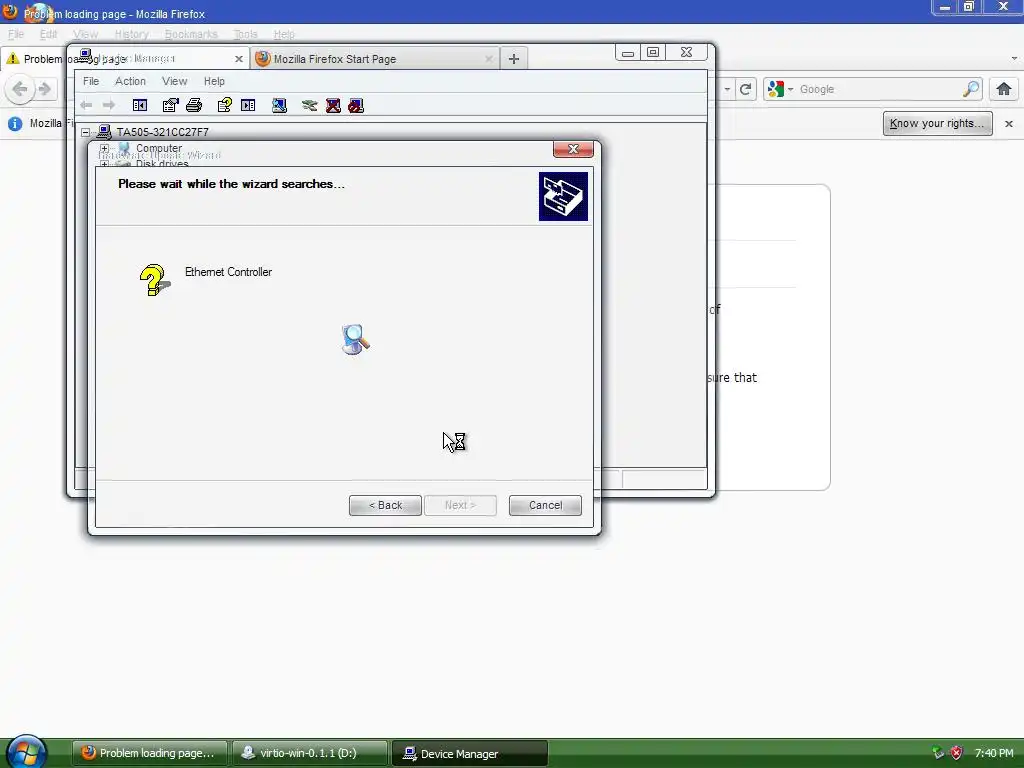This screenshot has width=1024, height=768.
Task: Click the Uninstall device toolbar icon
Action: coord(333,105)
